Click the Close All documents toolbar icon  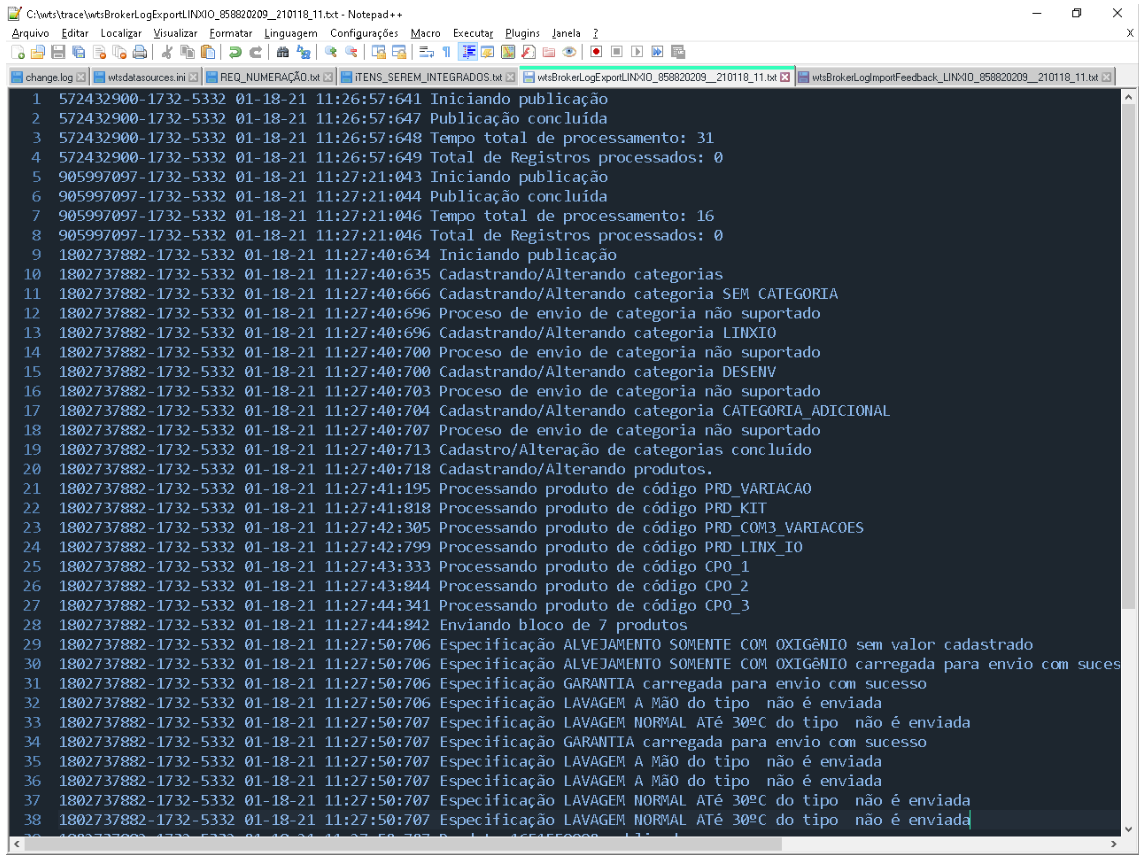click(x=119, y=52)
